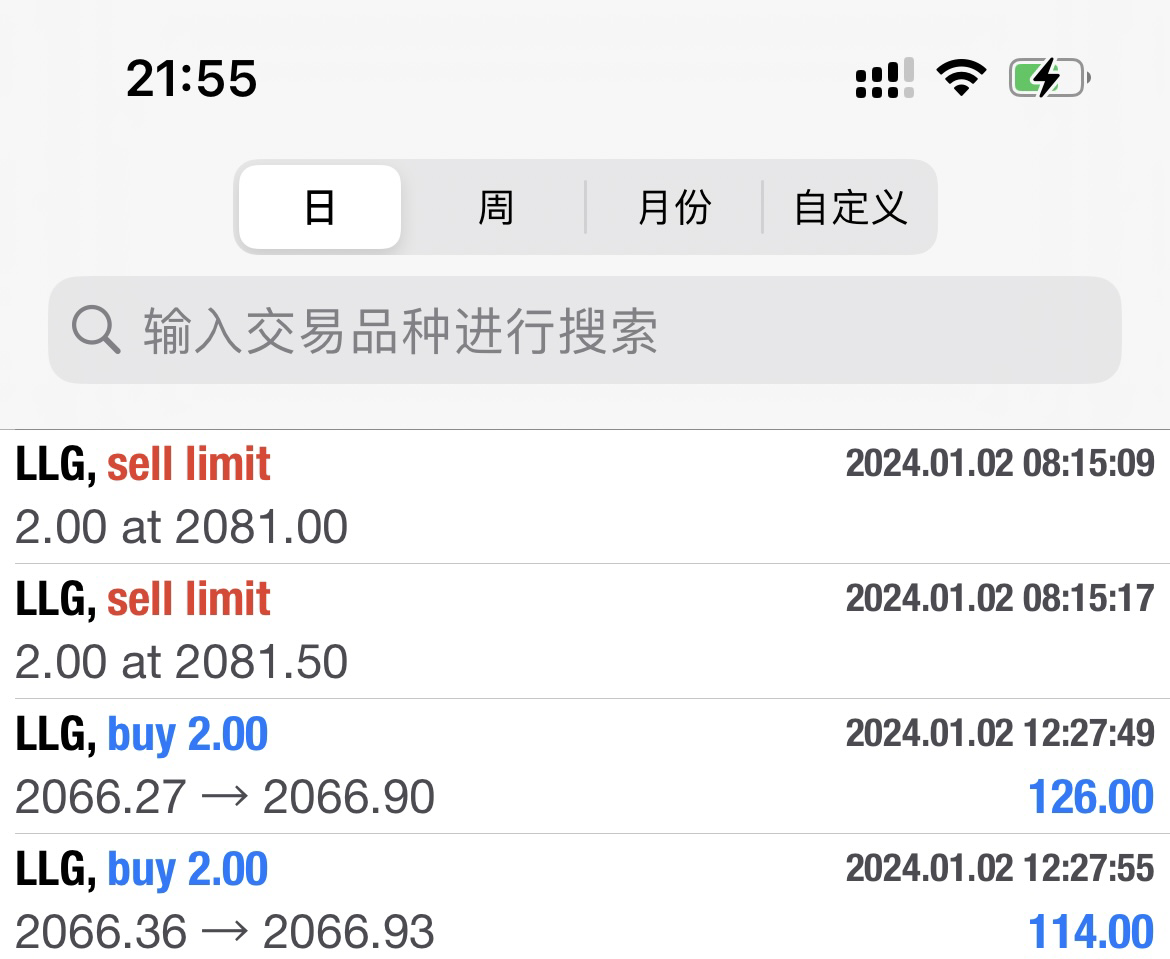
Task: Tap the cellular signal strength icon
Action: coord(884,78)
